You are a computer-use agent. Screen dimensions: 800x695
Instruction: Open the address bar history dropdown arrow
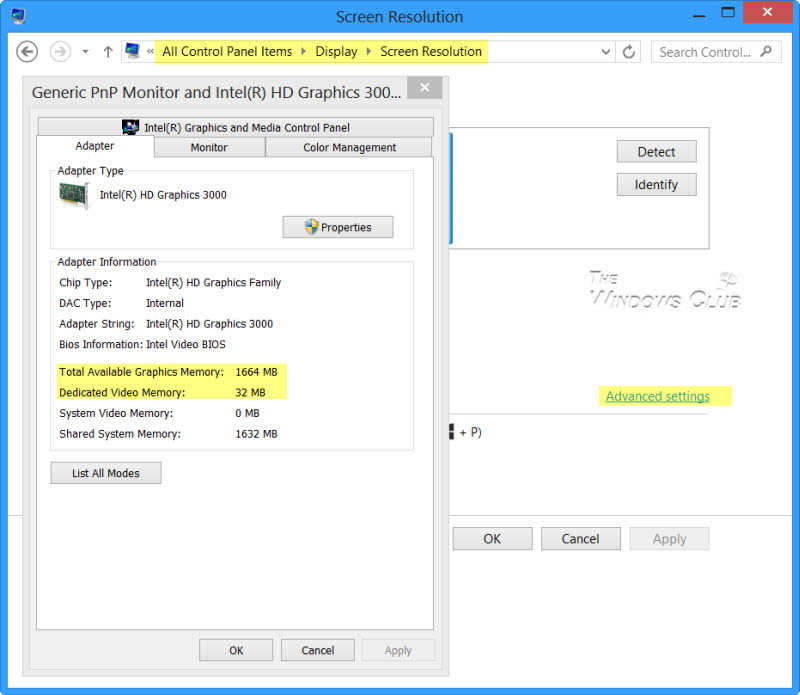(604, 51)
